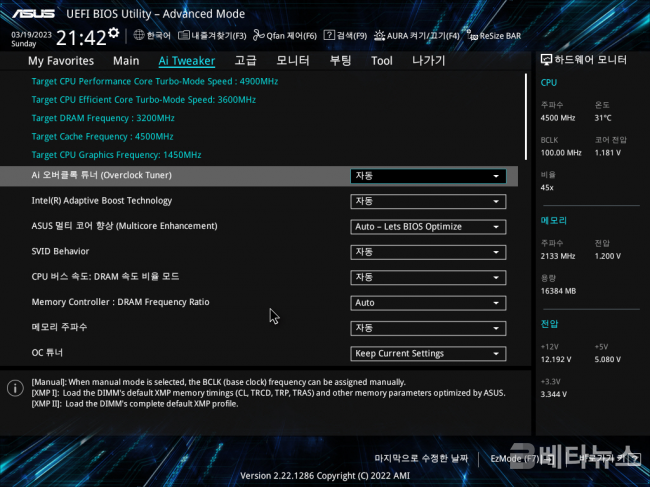The width and height of the screenshot is (650, 487).
Task: Click Target CPU Graphics Frequency: 1450MHz
Action: point(116,155)
